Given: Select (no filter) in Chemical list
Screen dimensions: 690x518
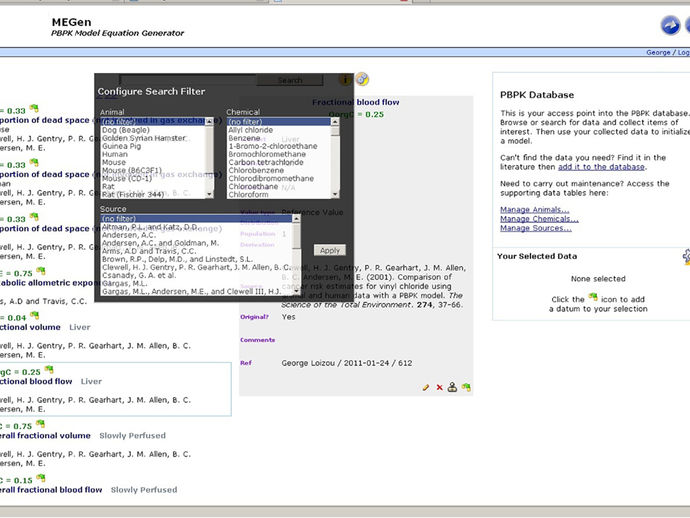Looking at the screenshot, I should 279,121.
